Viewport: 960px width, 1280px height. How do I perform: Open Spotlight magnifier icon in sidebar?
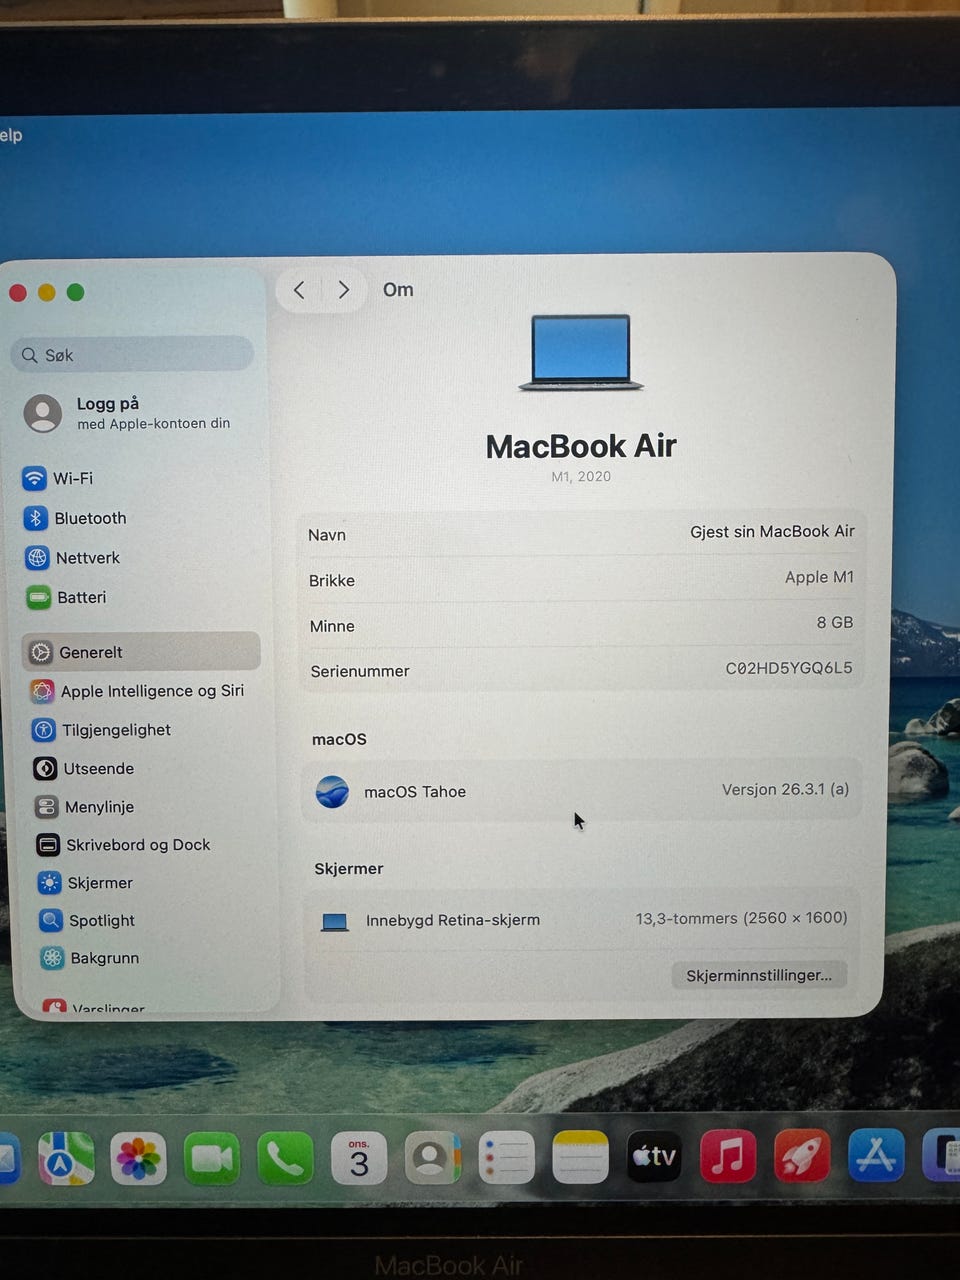[51, 920]
